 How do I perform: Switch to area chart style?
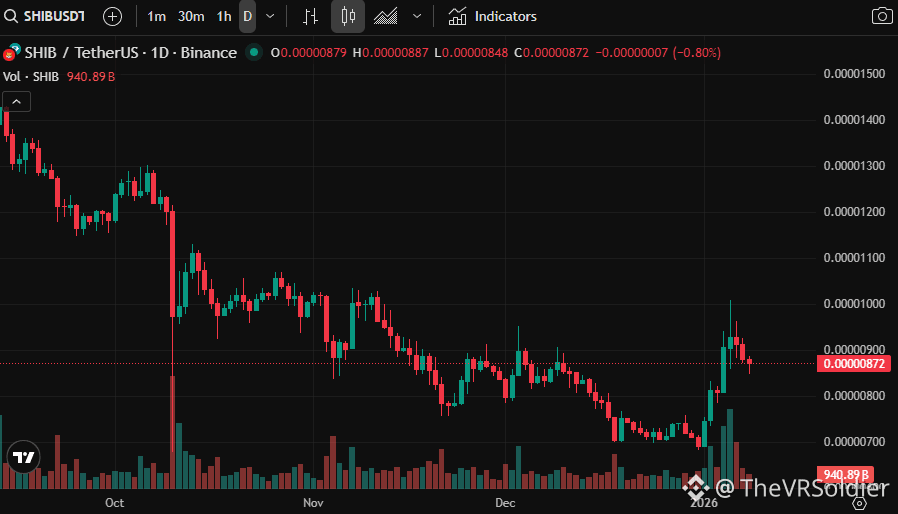pyautogui.click(x=385, y=17)
